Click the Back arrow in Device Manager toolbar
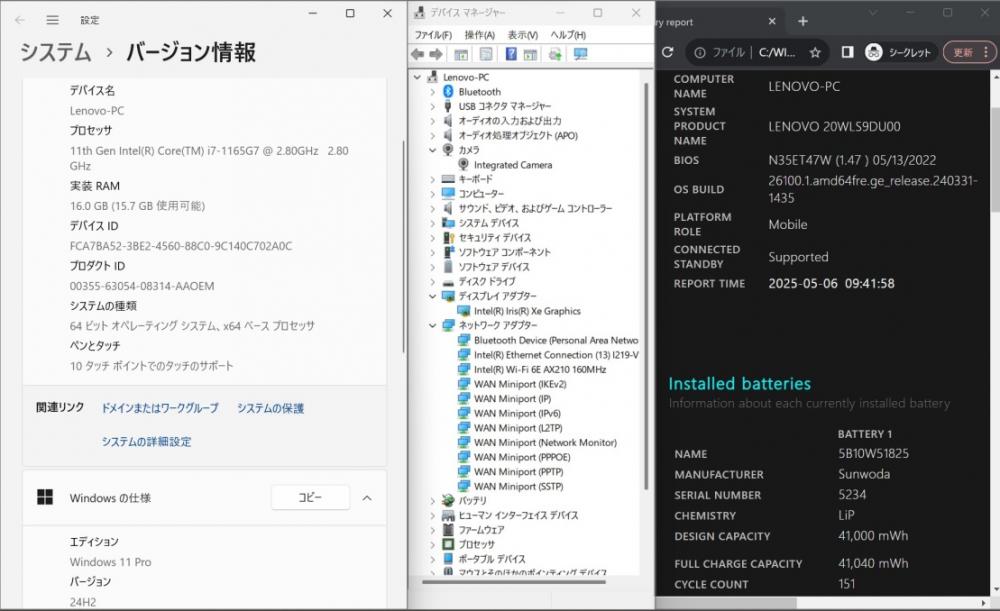Viewport: 1000px width, 611px height. (418, 54)
